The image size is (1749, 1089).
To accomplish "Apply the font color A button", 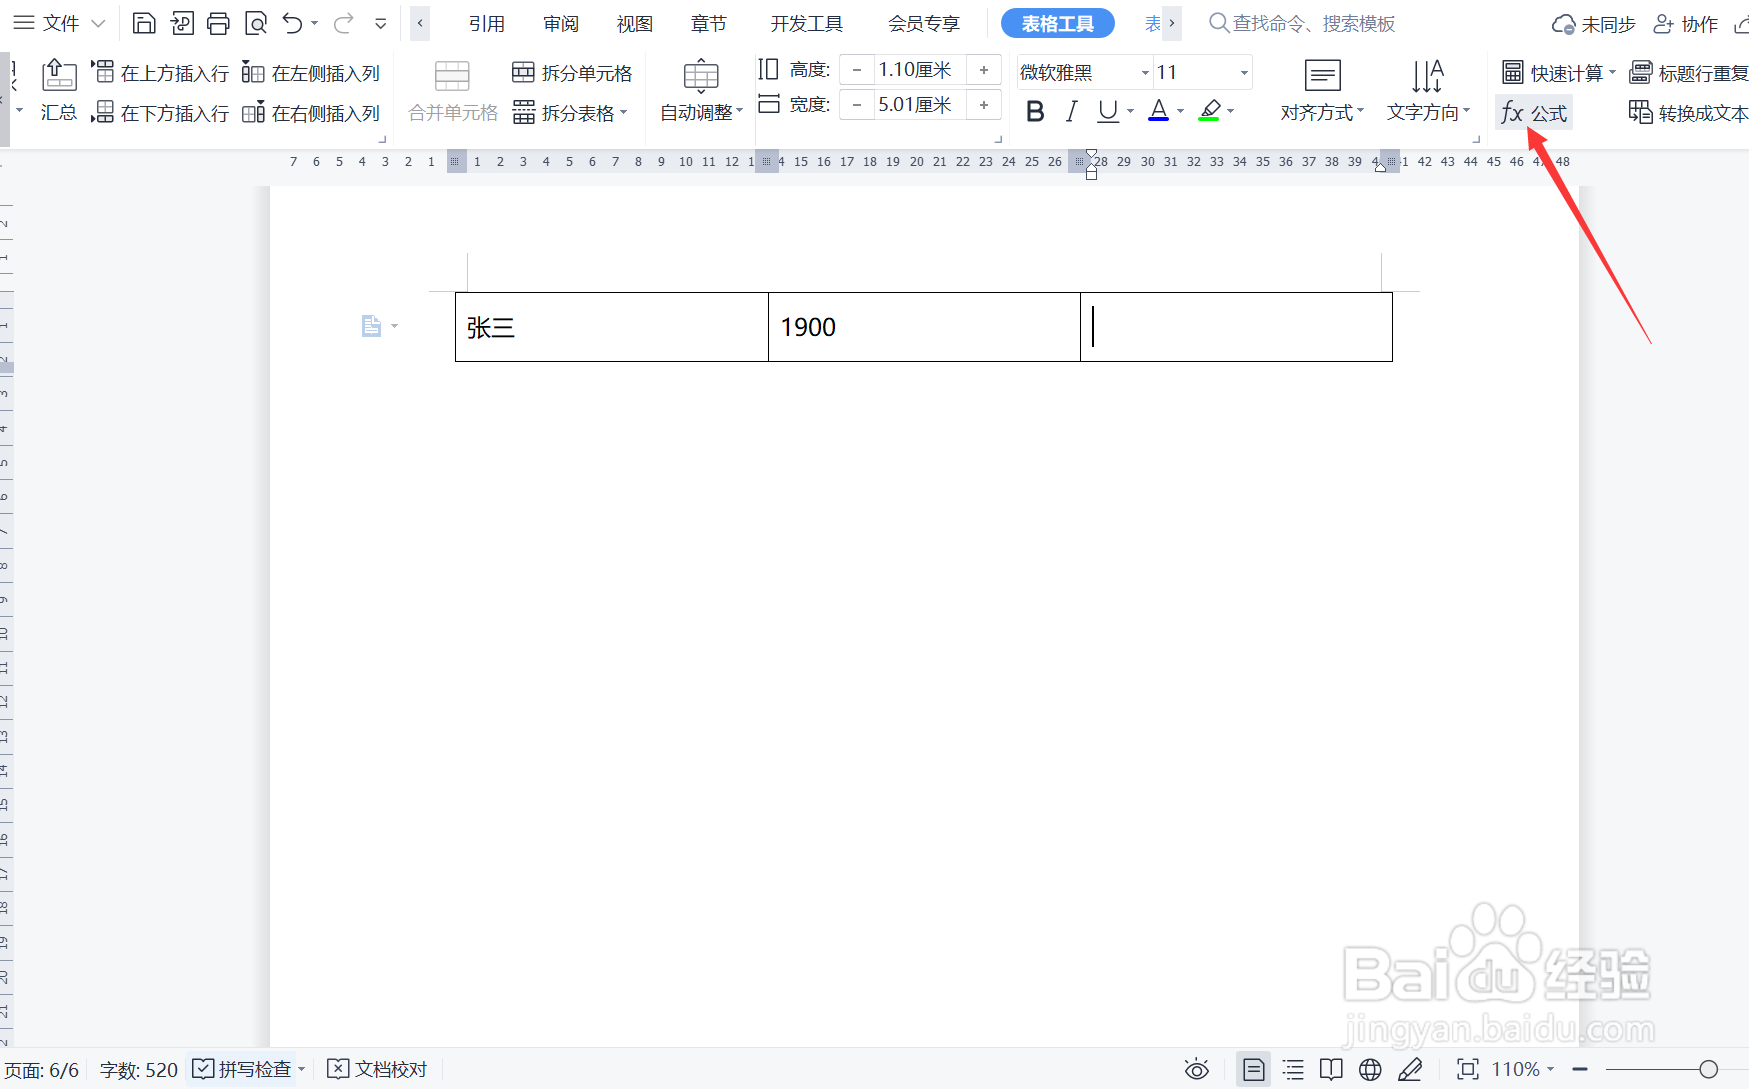I will click(x=1158, y=111).
